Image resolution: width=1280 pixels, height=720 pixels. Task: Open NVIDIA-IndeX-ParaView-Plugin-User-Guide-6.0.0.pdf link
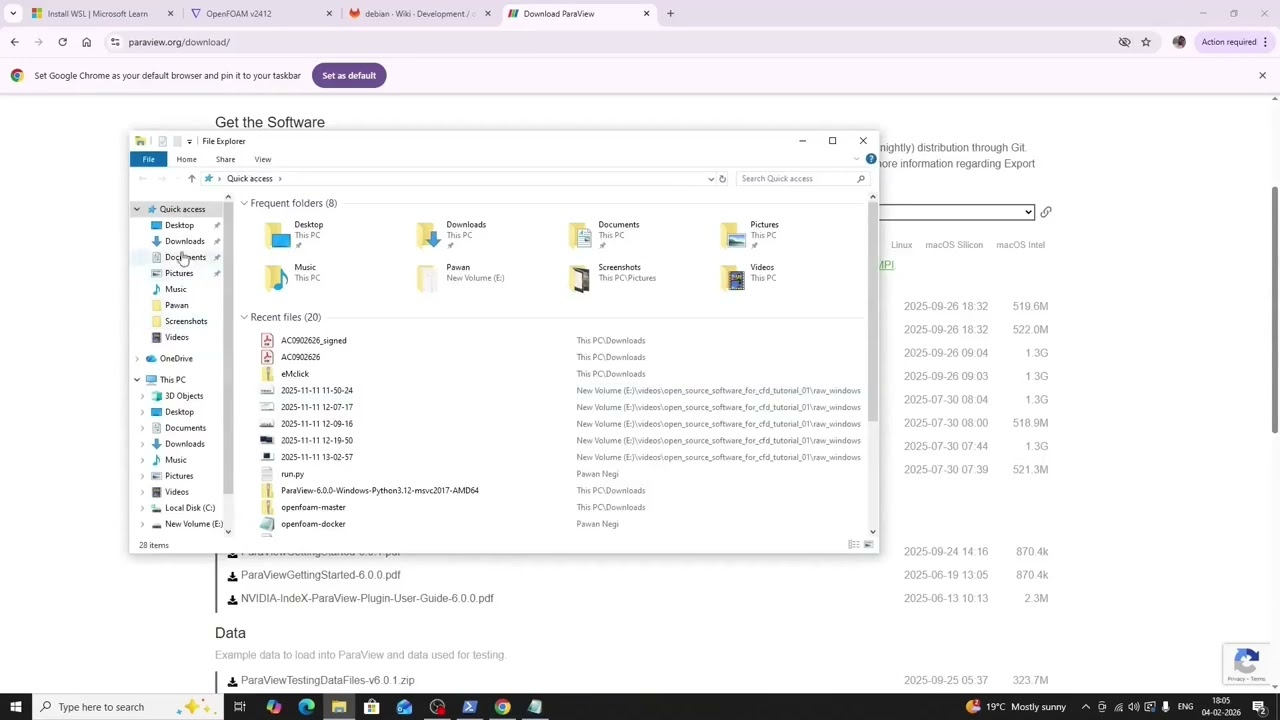367,598
